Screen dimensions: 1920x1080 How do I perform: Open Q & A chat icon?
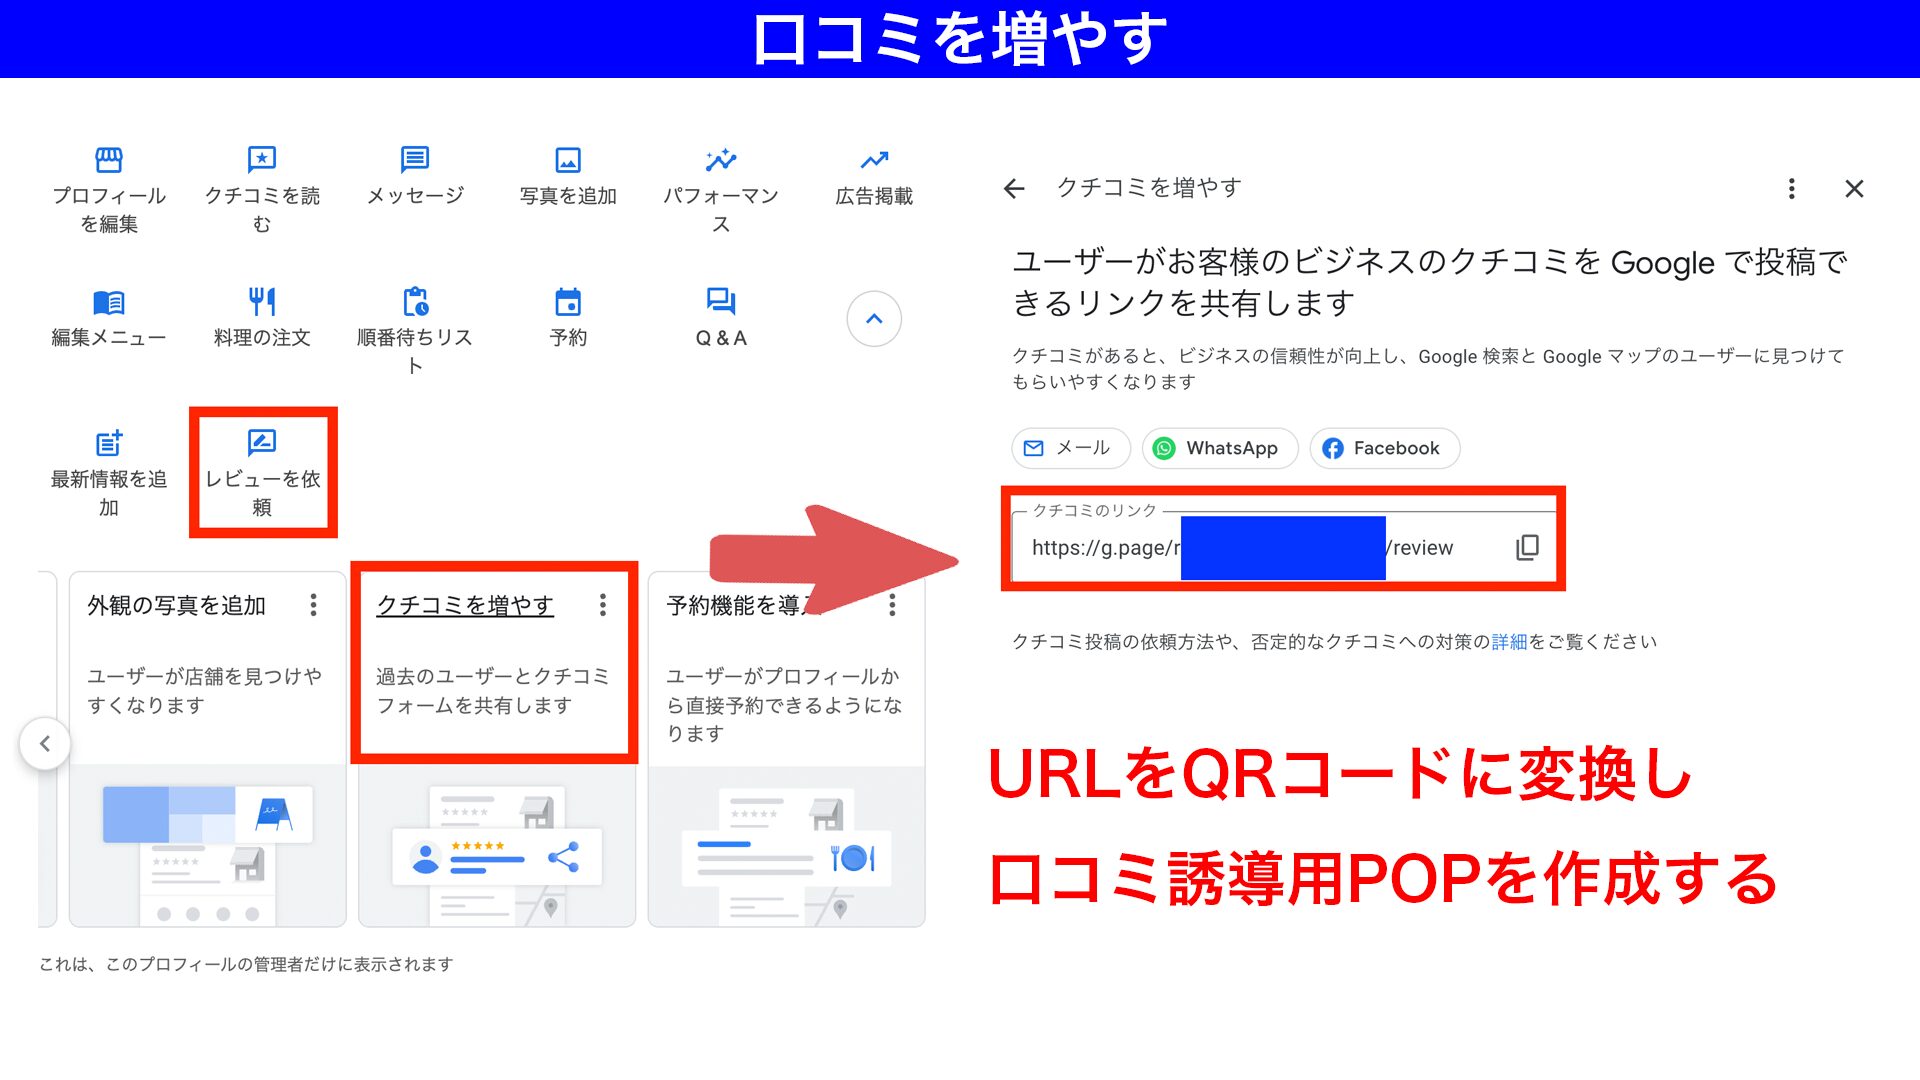(721, 301)
